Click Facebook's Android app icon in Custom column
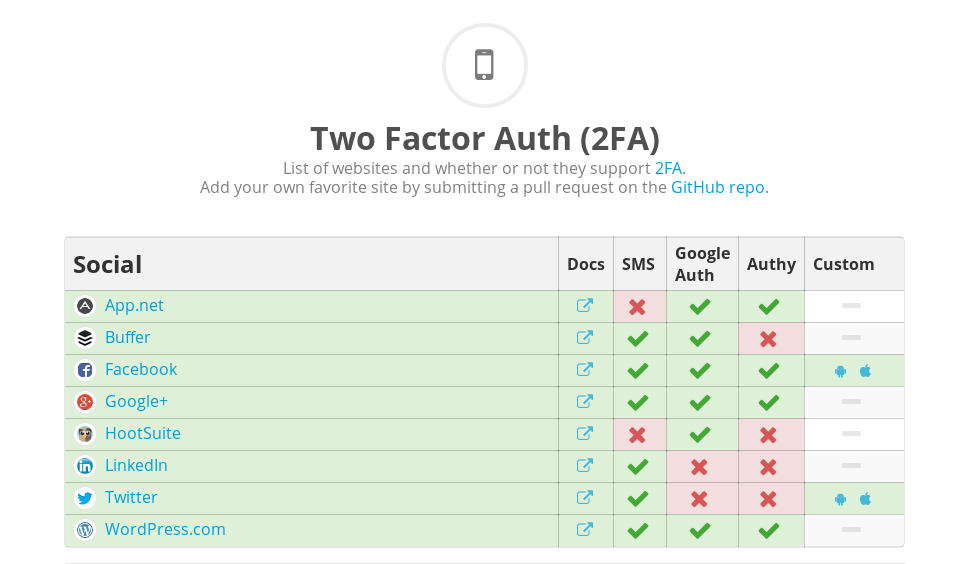Image resolution: width=965 pixels, height=564 pixels. pos(840,371)
